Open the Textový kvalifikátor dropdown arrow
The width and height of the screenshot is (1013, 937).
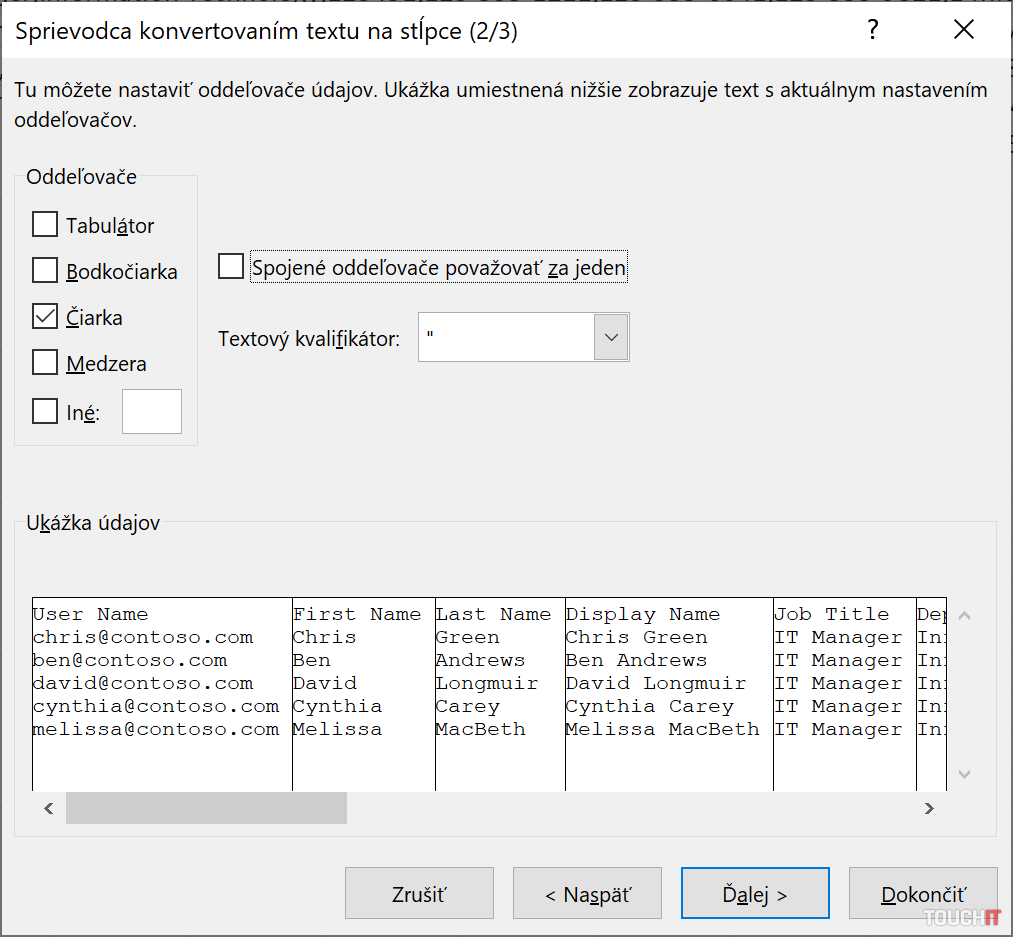(x=611, y=337)
